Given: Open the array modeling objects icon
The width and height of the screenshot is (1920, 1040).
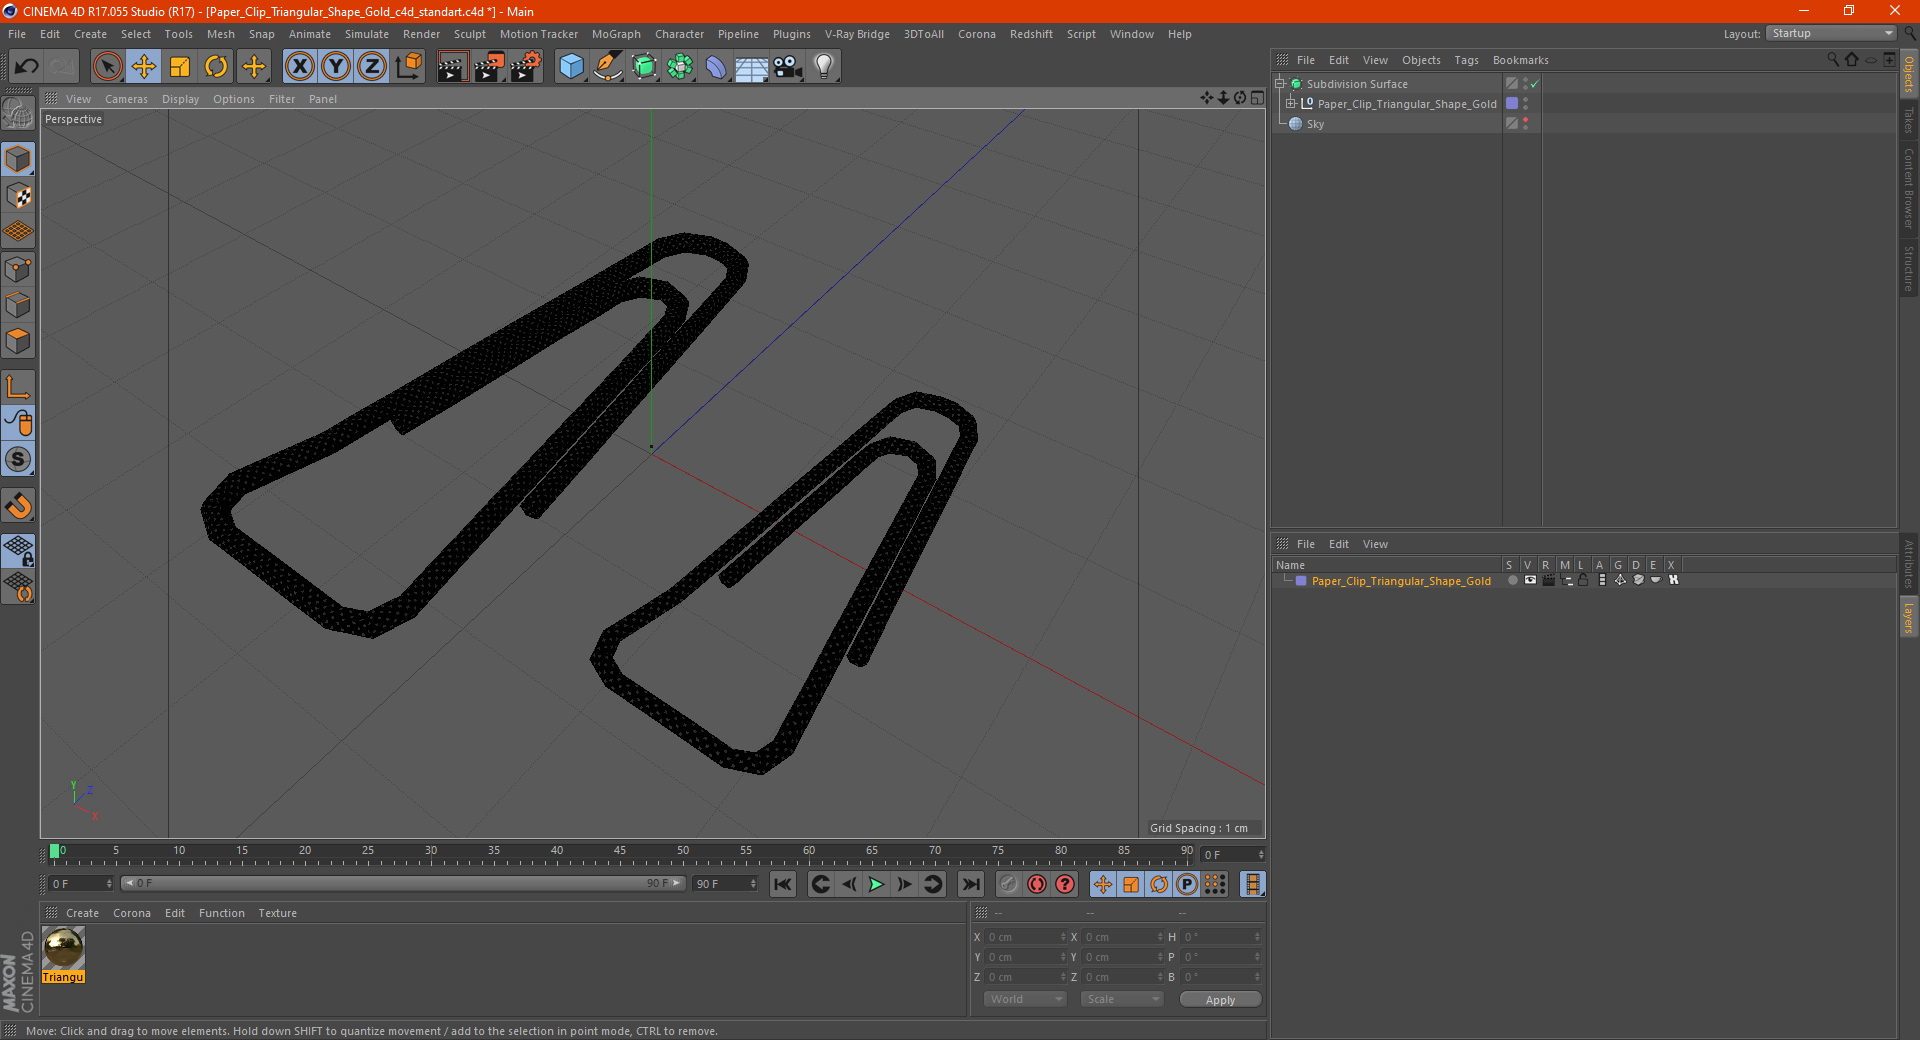Looking at the screenshot, I should coord(680,67).
